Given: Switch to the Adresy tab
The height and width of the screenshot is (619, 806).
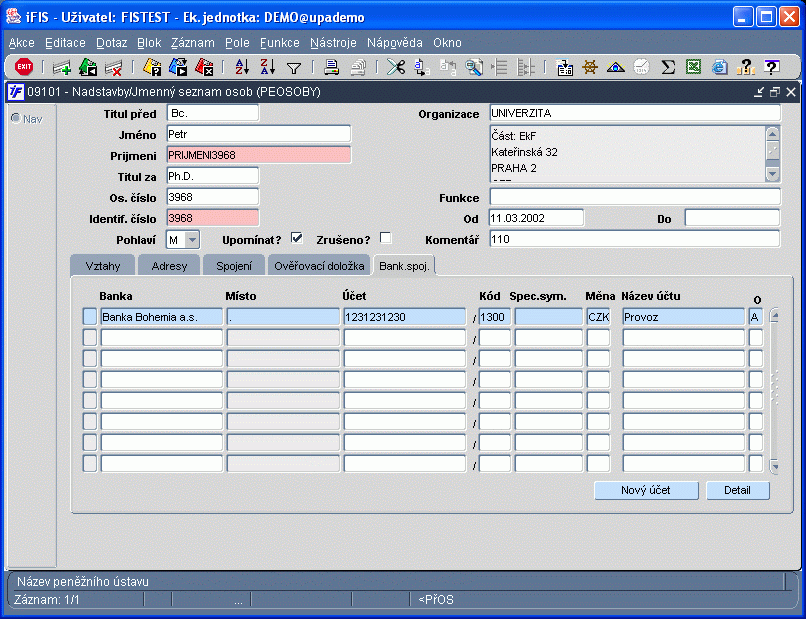Looking at the screenshot, I should [169, 266].
